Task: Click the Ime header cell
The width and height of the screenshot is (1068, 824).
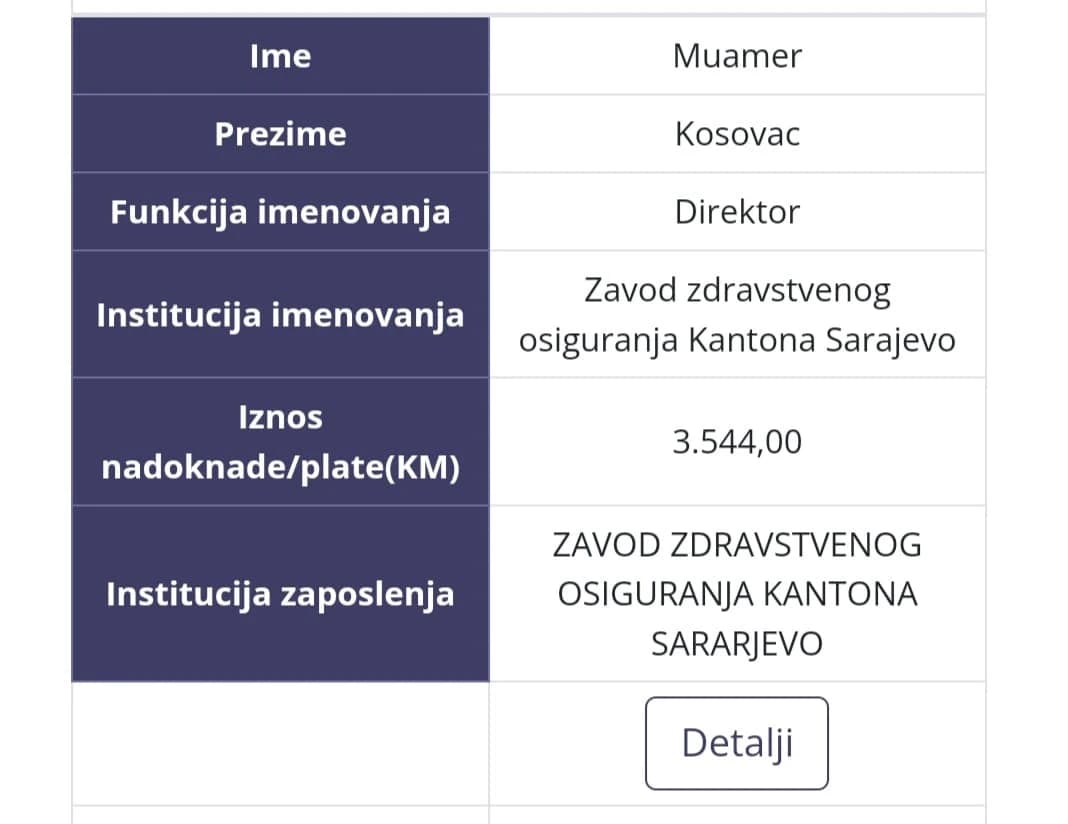Action: click(x=281, y=56)
